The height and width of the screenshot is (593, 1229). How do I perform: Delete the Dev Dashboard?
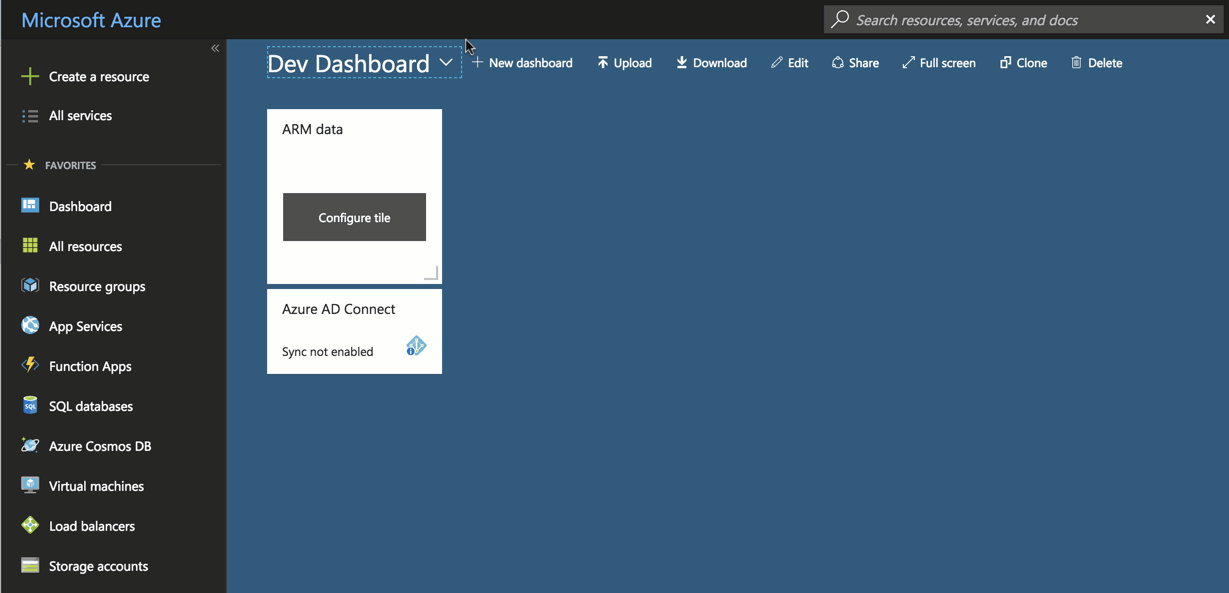pyautogui.click(x=1096, y=63)
